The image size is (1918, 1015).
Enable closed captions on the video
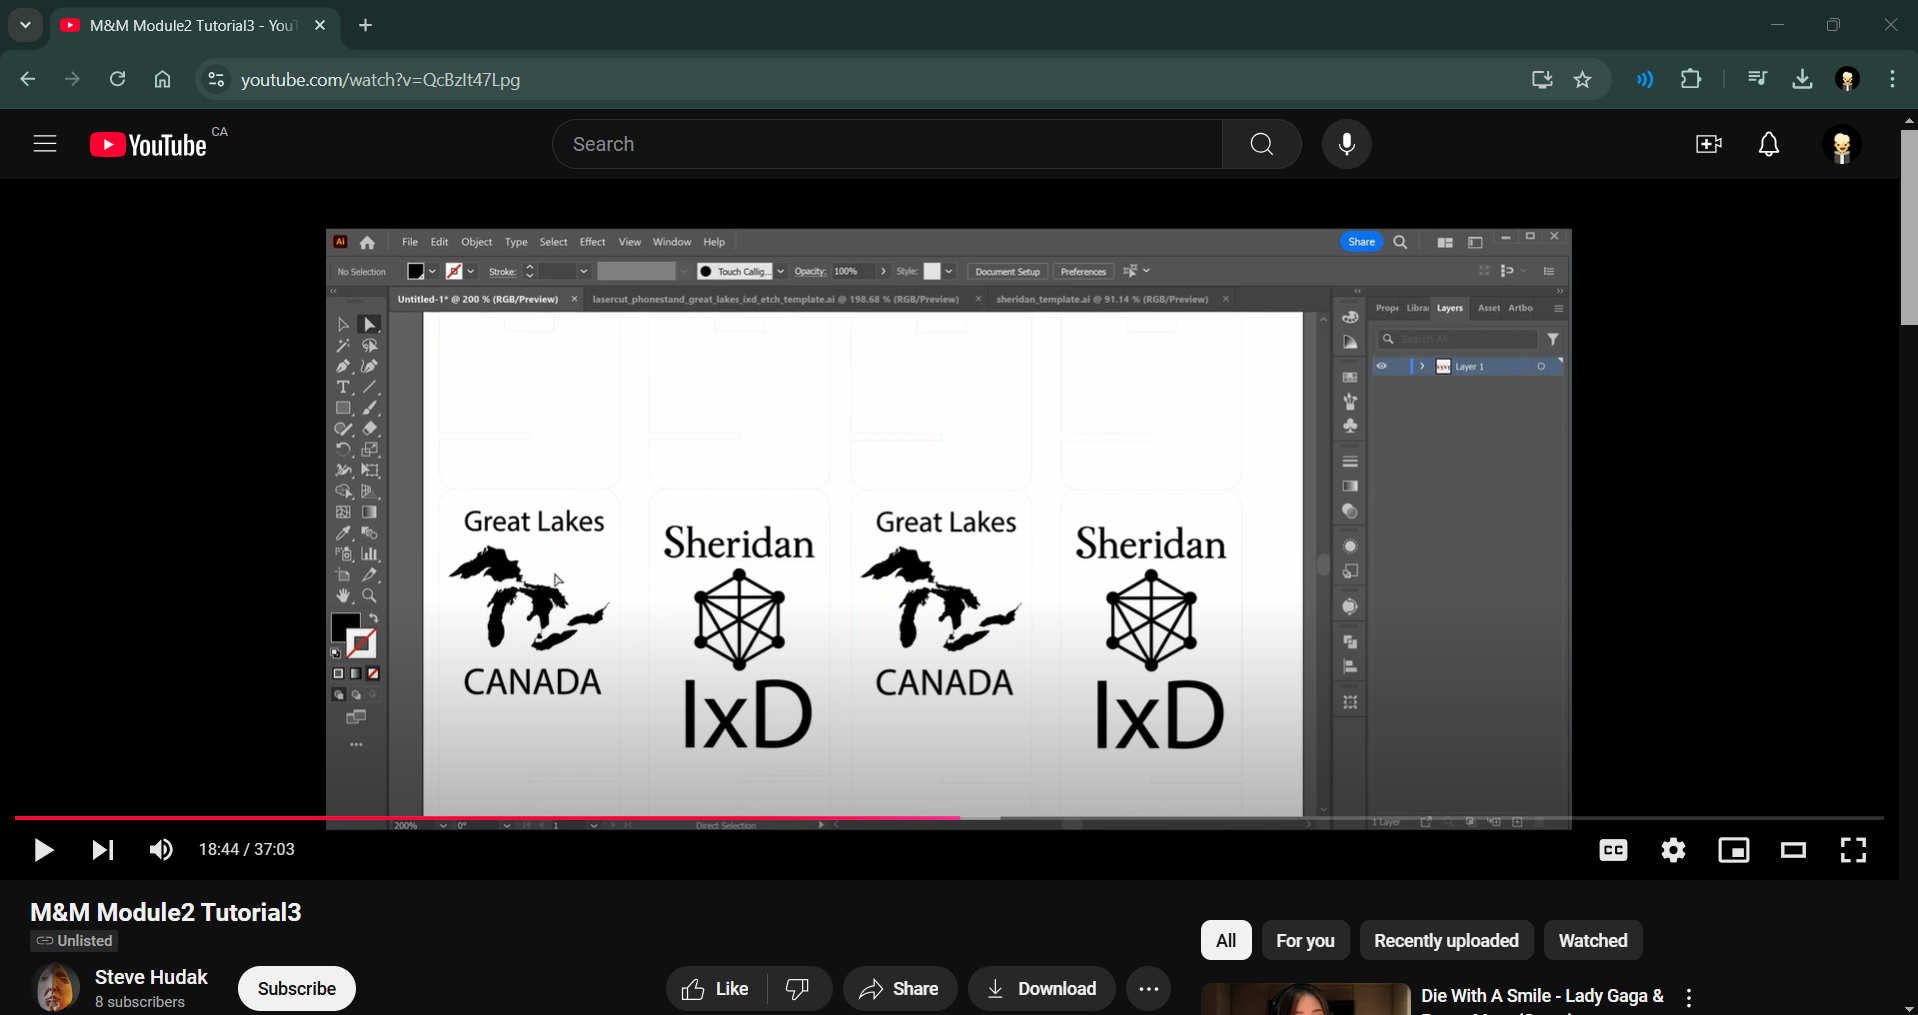(x=1612, y=849)
